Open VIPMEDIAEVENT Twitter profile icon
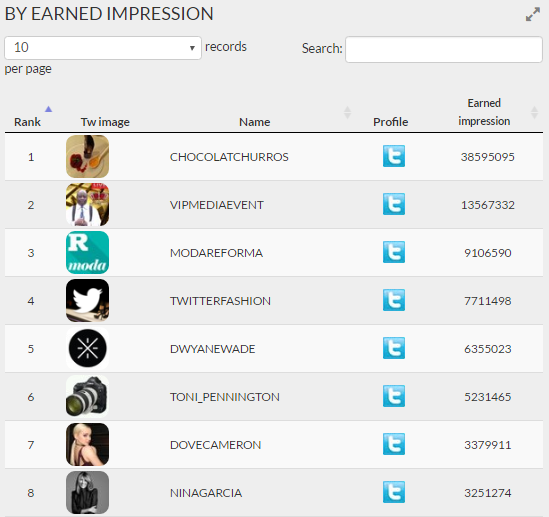549x517 pixels. 394,204
